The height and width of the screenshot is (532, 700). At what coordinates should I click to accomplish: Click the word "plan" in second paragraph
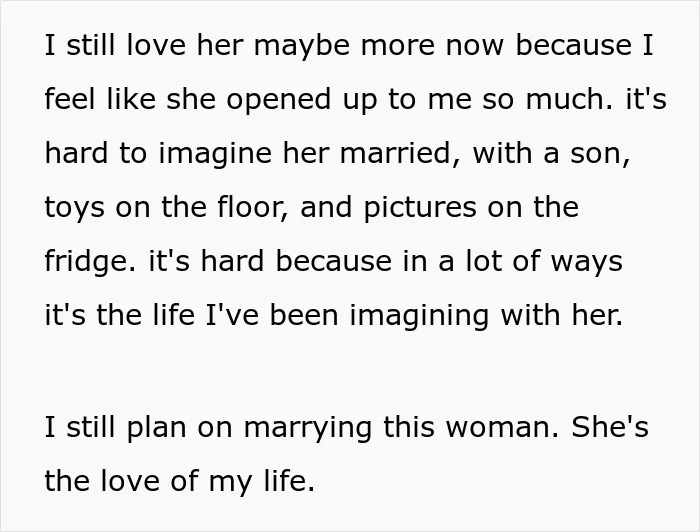click(x=157, y=428)
